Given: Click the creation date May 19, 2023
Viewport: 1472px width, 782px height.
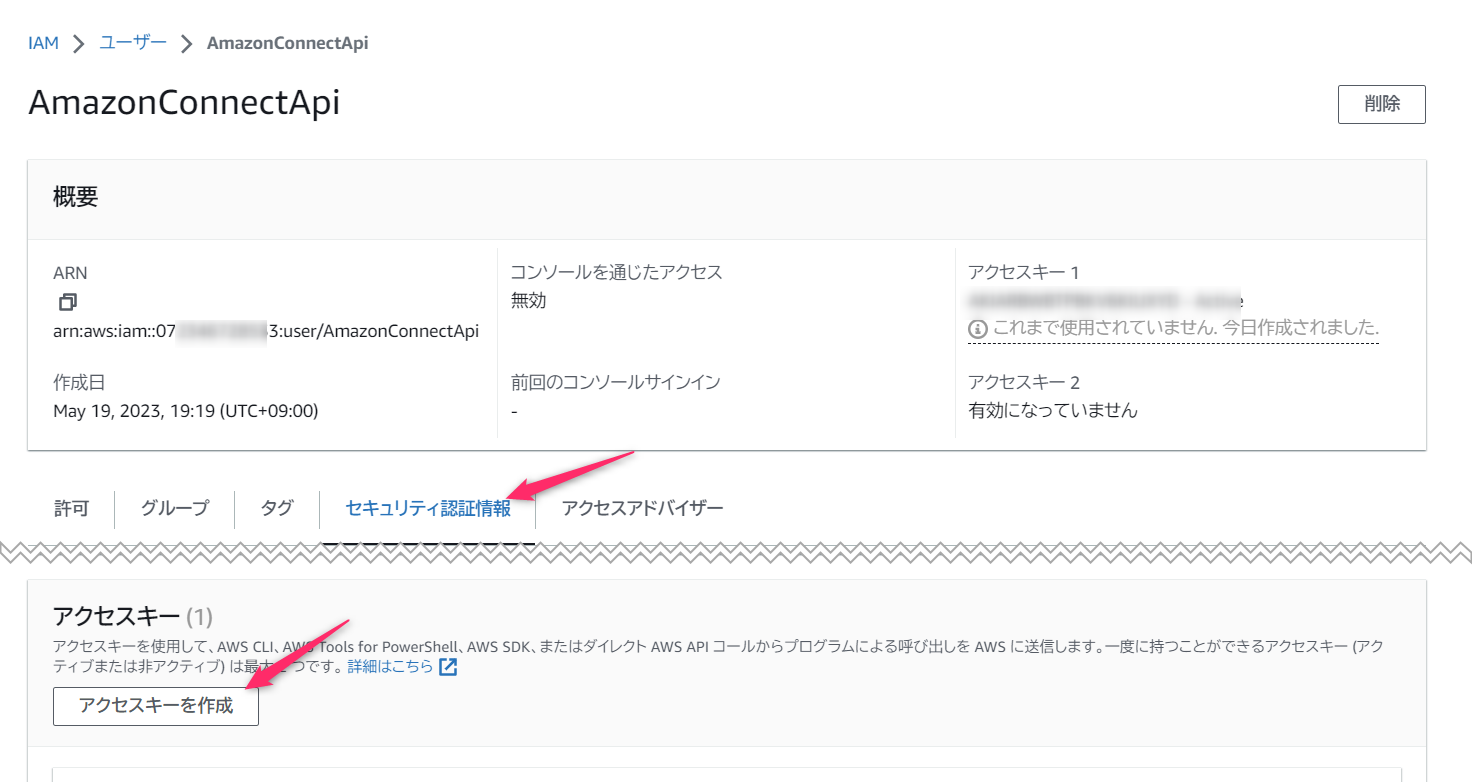Looking at the screenshot, I should pyautogui.click(x=186, y=411).
